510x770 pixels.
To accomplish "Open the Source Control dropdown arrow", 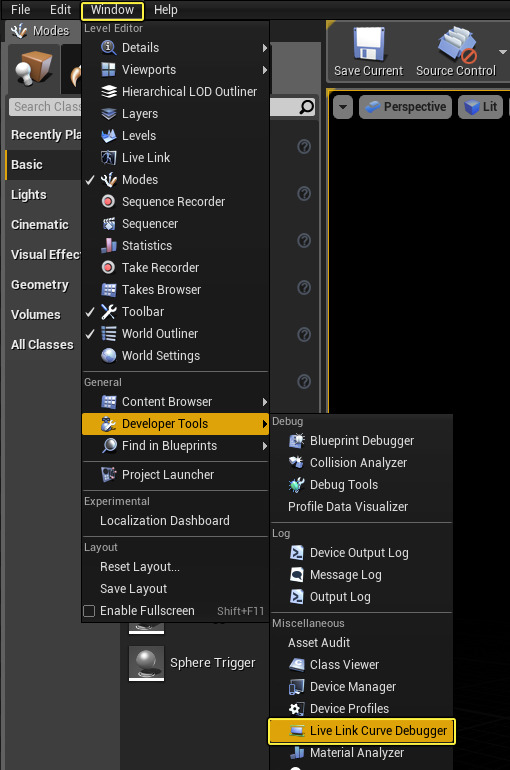I will (503, 52).
